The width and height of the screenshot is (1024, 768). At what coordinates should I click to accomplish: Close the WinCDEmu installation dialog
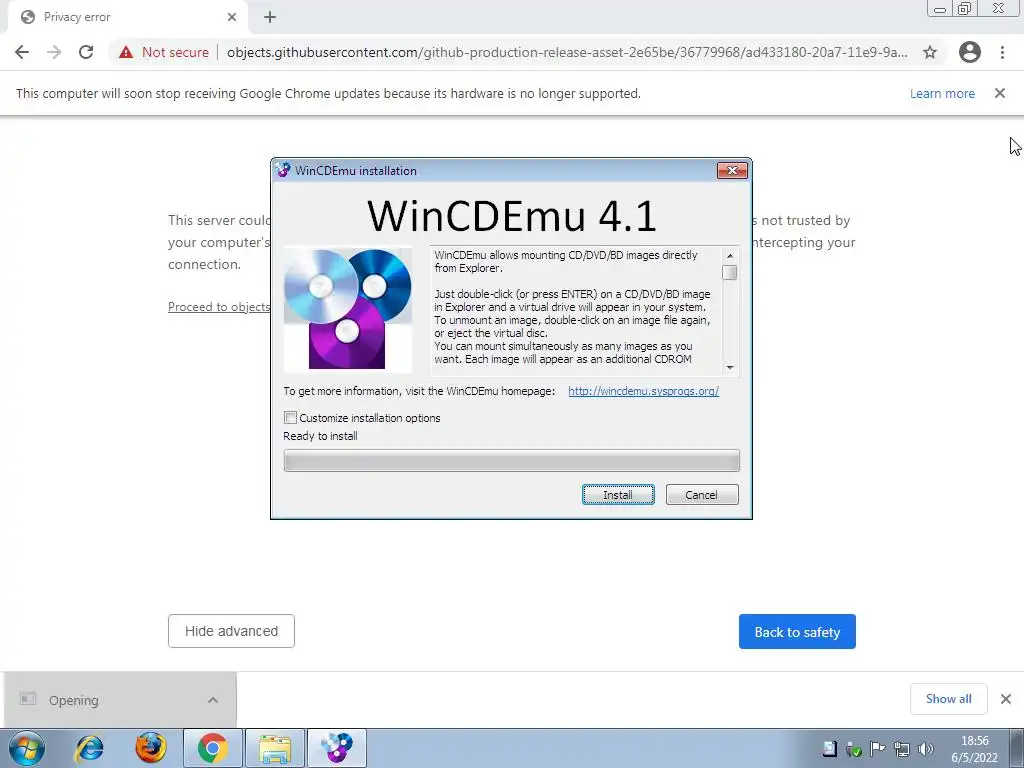[732, 170]
